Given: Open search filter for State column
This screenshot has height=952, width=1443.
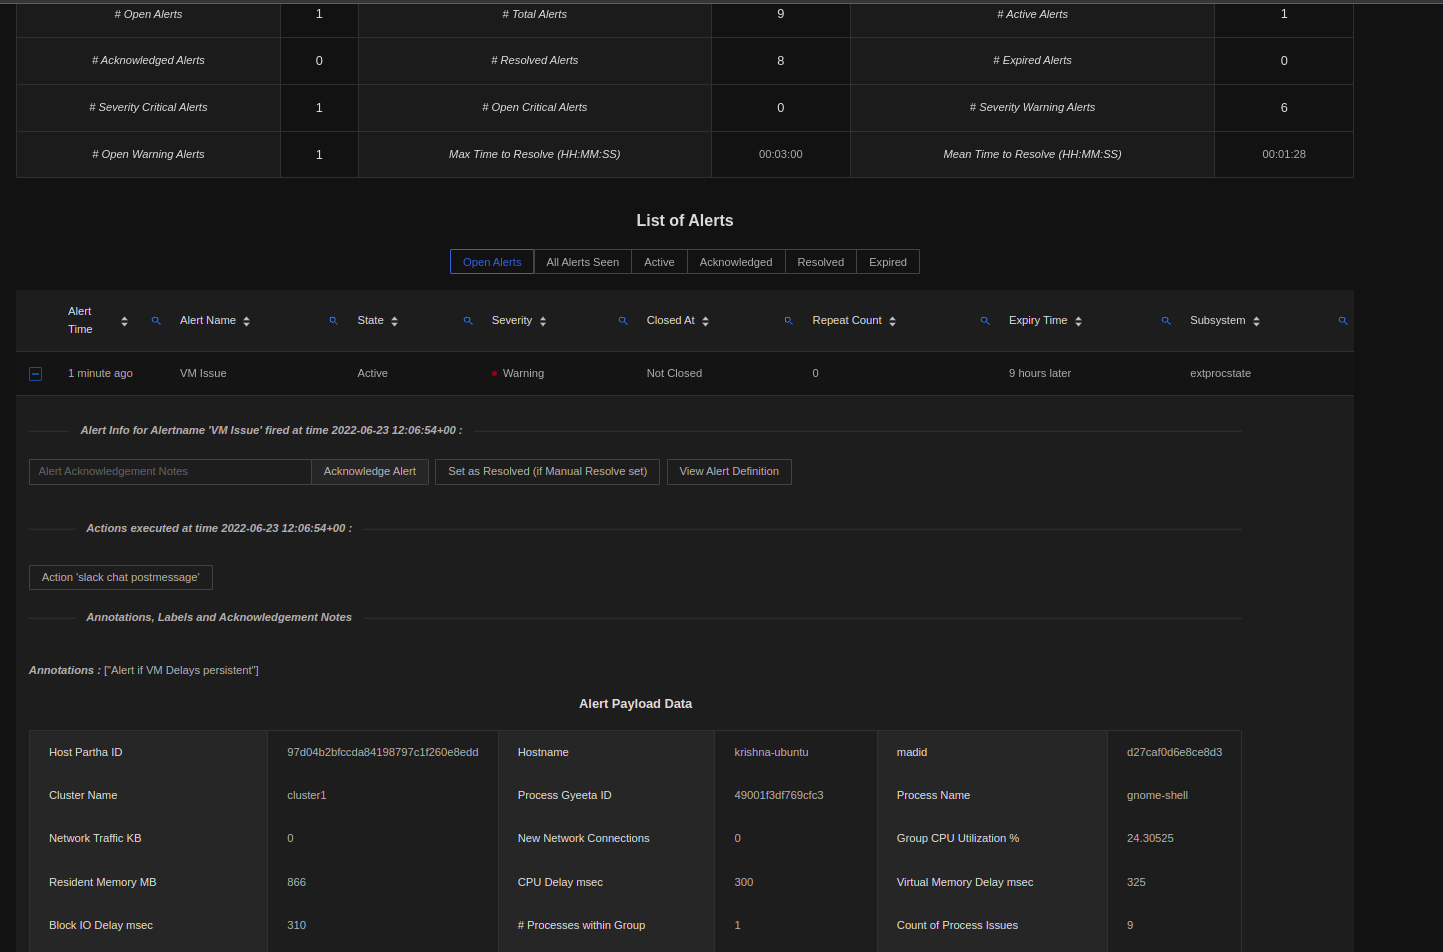Looking at the screenshot, I should pyautogui.click(x=468, y=321).
